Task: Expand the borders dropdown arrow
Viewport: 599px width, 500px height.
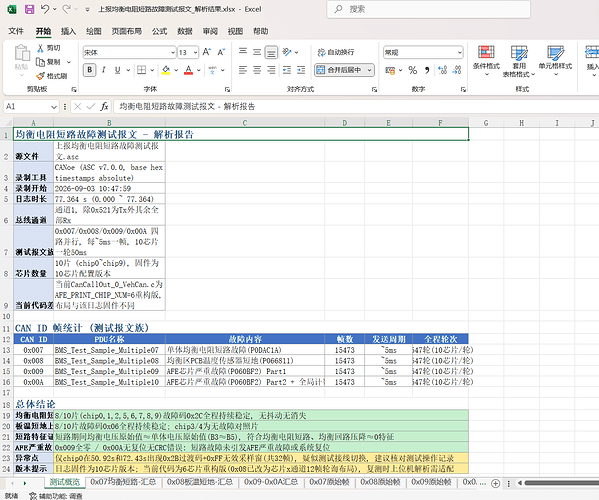Action: tap(152, 70)
